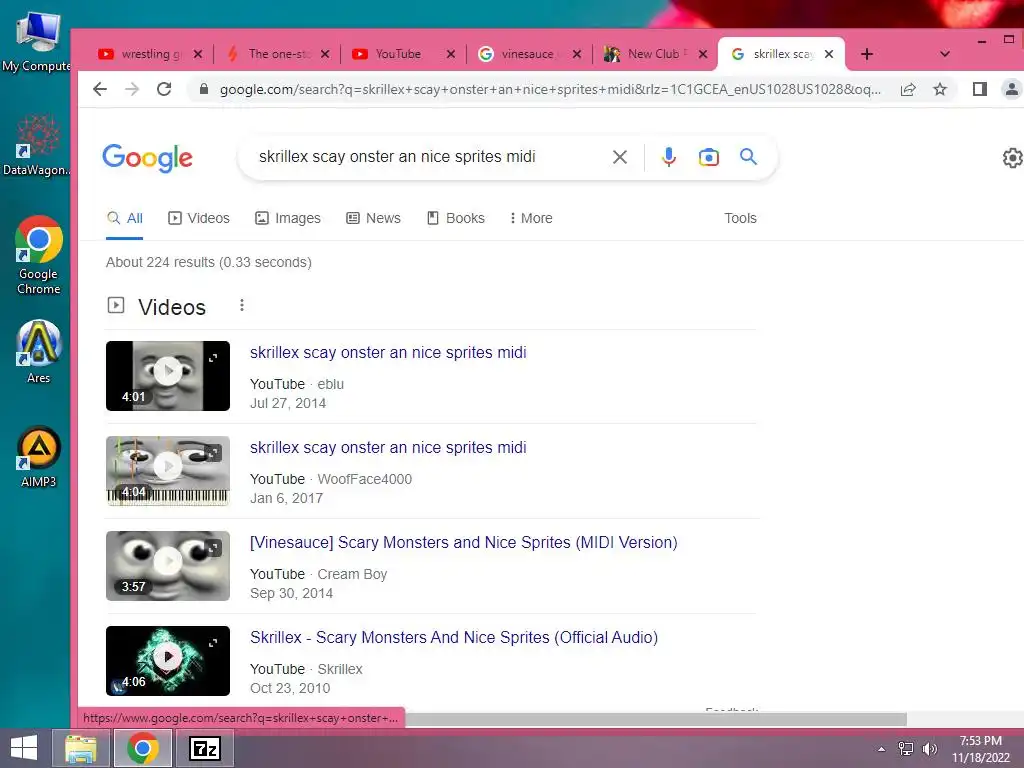Close the wrestling tab
This screenshot has height=768, width=1024.
point(198,54)
